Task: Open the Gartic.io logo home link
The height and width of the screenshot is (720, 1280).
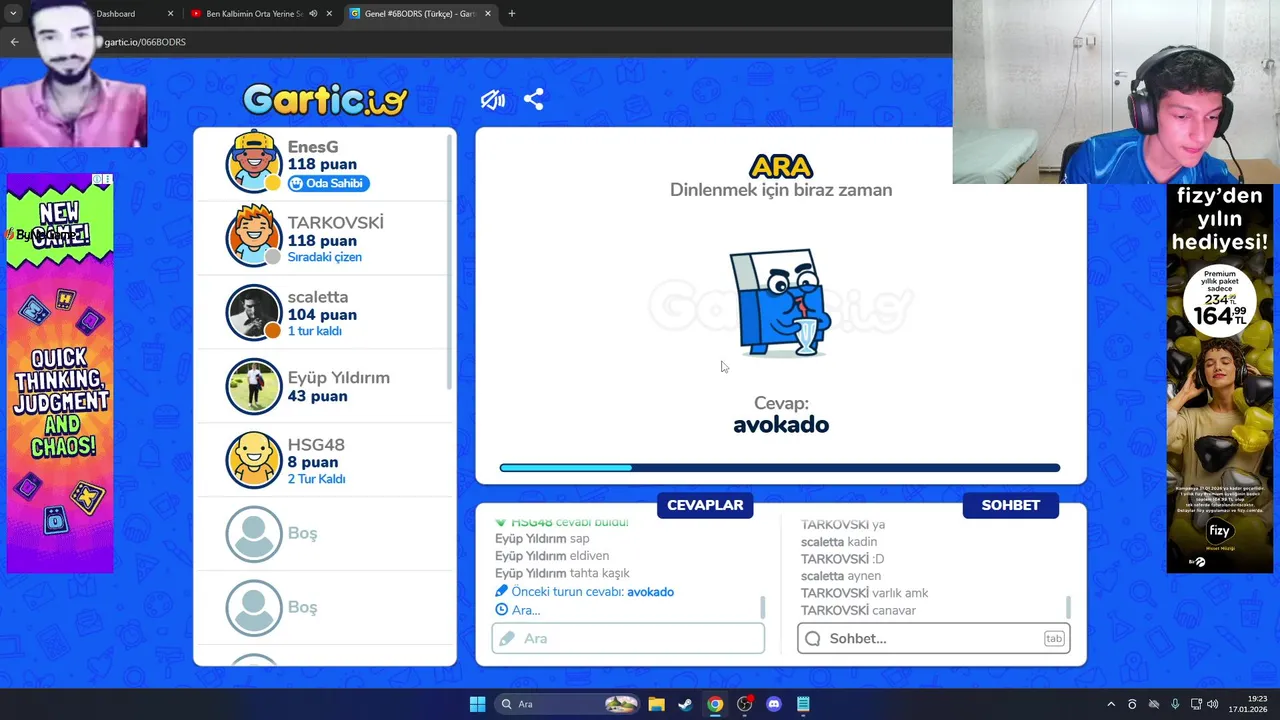Action: (x=325, y=99)
